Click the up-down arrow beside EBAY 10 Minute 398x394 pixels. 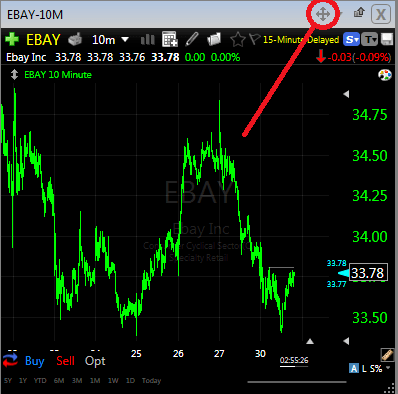[14, 74]
